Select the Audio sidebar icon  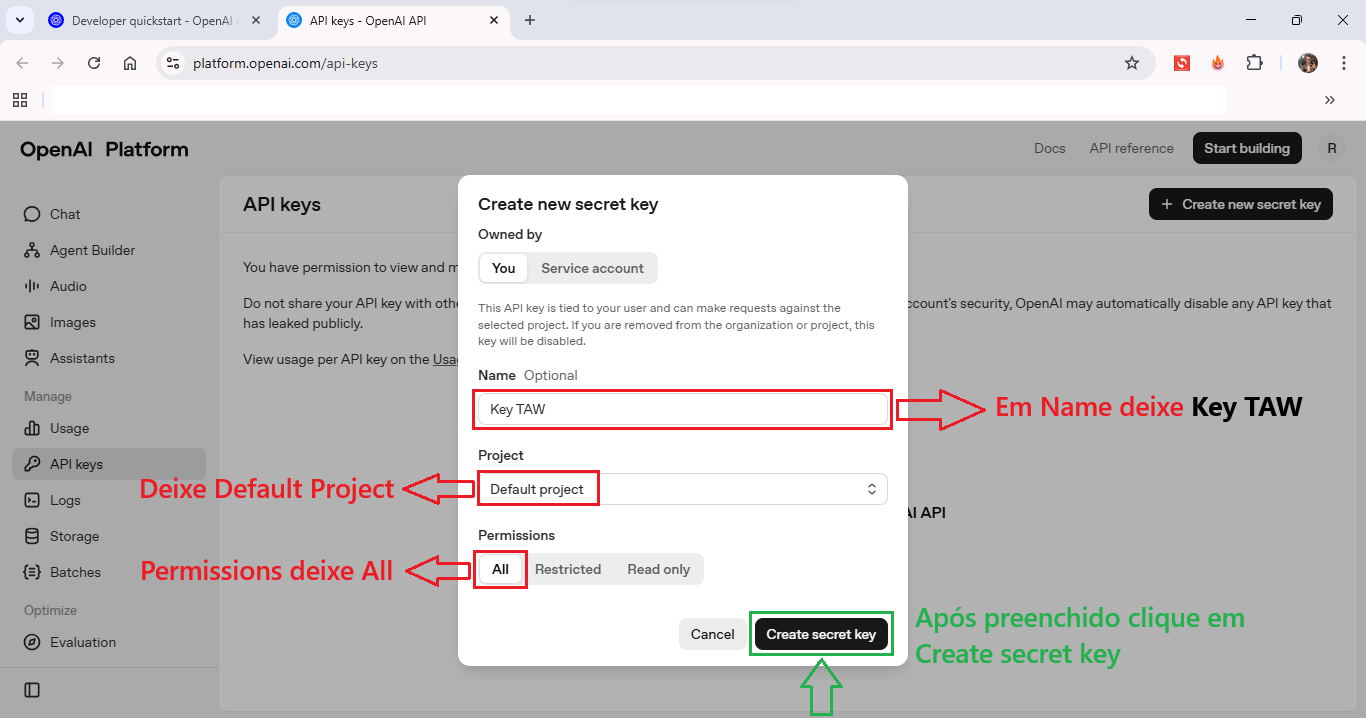tap(32, 286)
